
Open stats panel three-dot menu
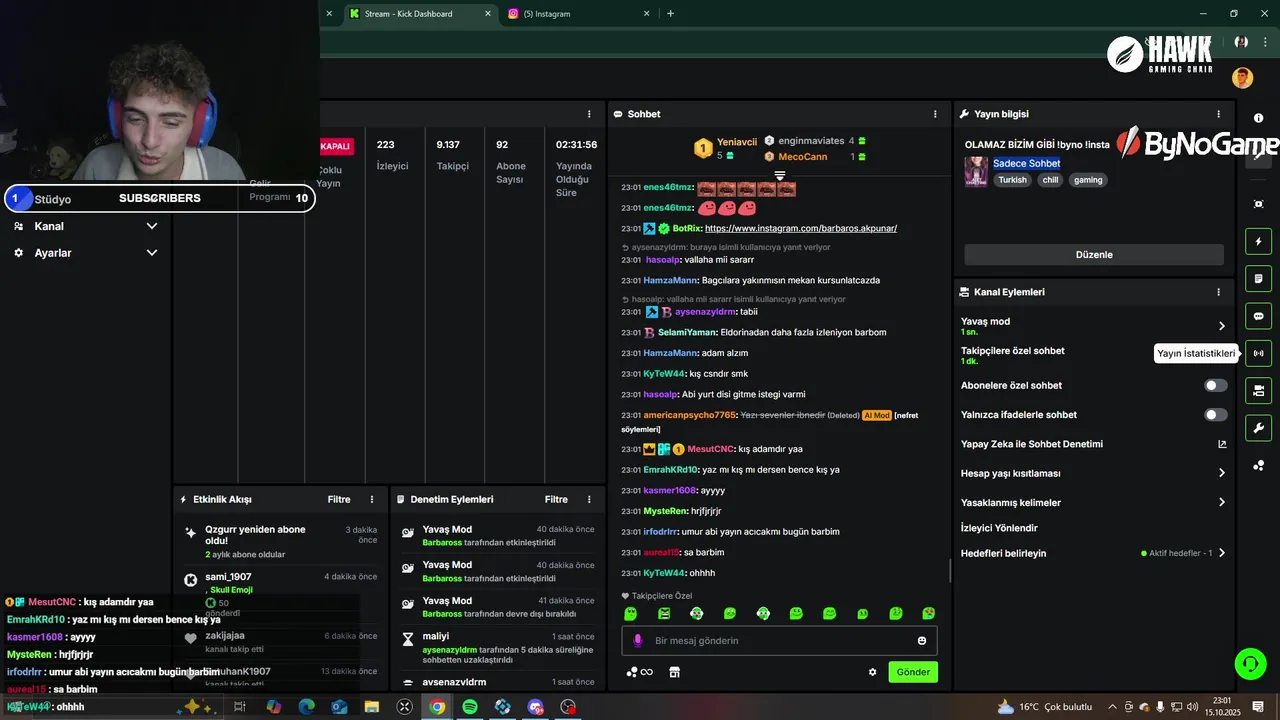point(589,114)
